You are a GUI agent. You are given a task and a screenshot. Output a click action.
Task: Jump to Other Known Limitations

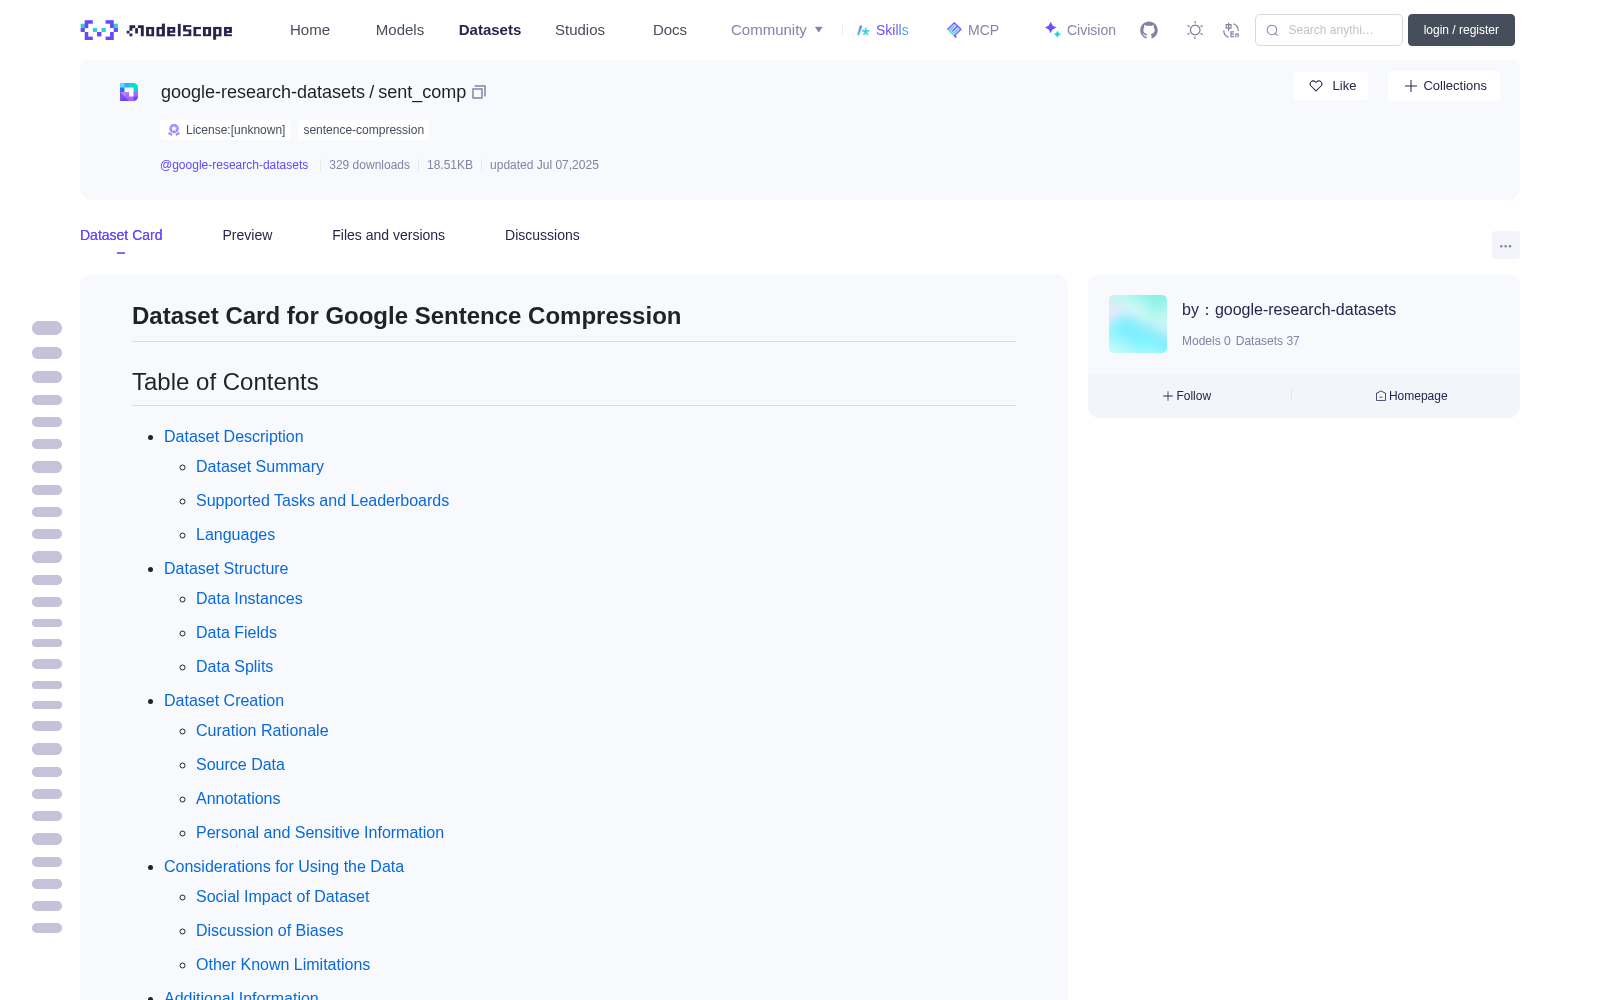(283, 964)
